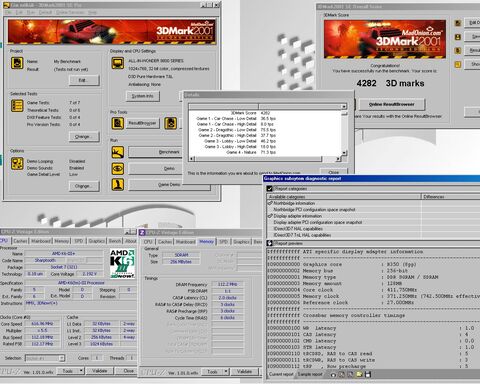Click the Details window horizontal scrollbar

coord(265,159)
